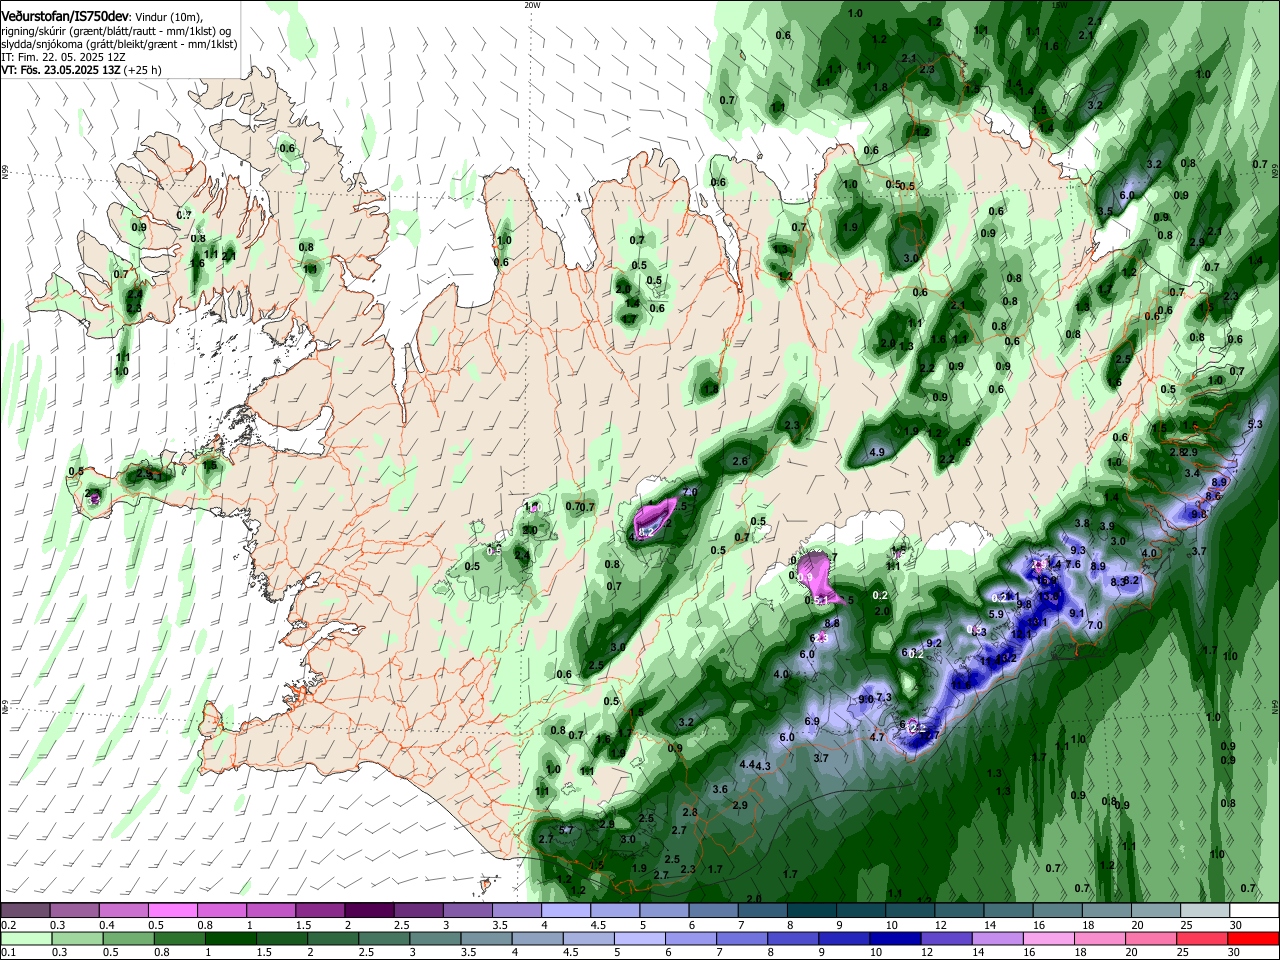1280x960 pixels.
Task: Click the 9.2 precipitation value
Action: pos(934,643)
